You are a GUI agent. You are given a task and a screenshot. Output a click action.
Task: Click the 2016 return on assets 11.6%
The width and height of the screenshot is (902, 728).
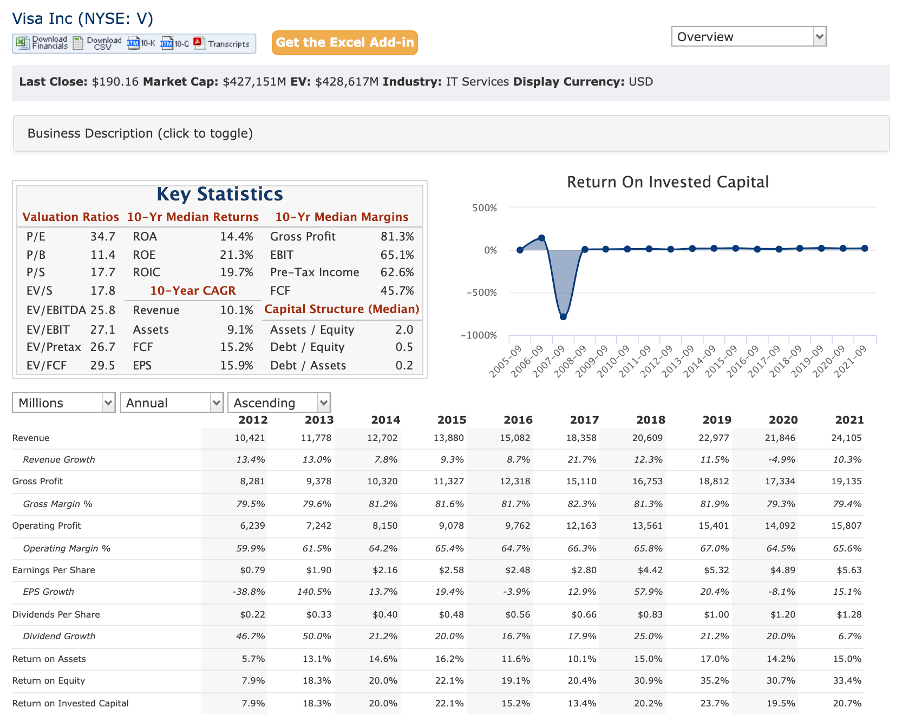515,659
